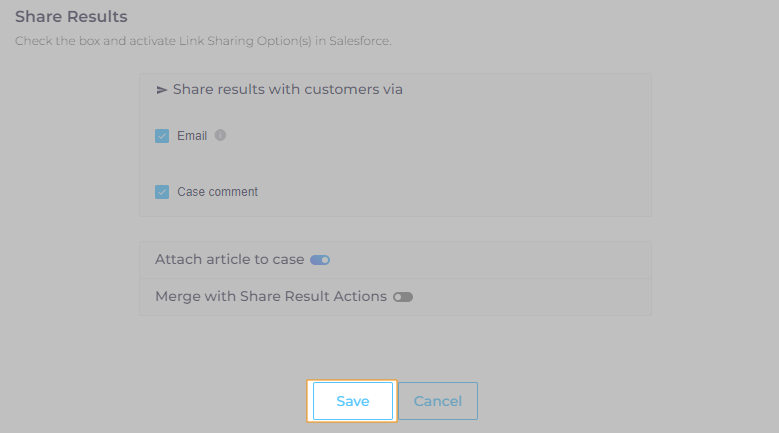Click the Cancel button

tap(438, 401)
